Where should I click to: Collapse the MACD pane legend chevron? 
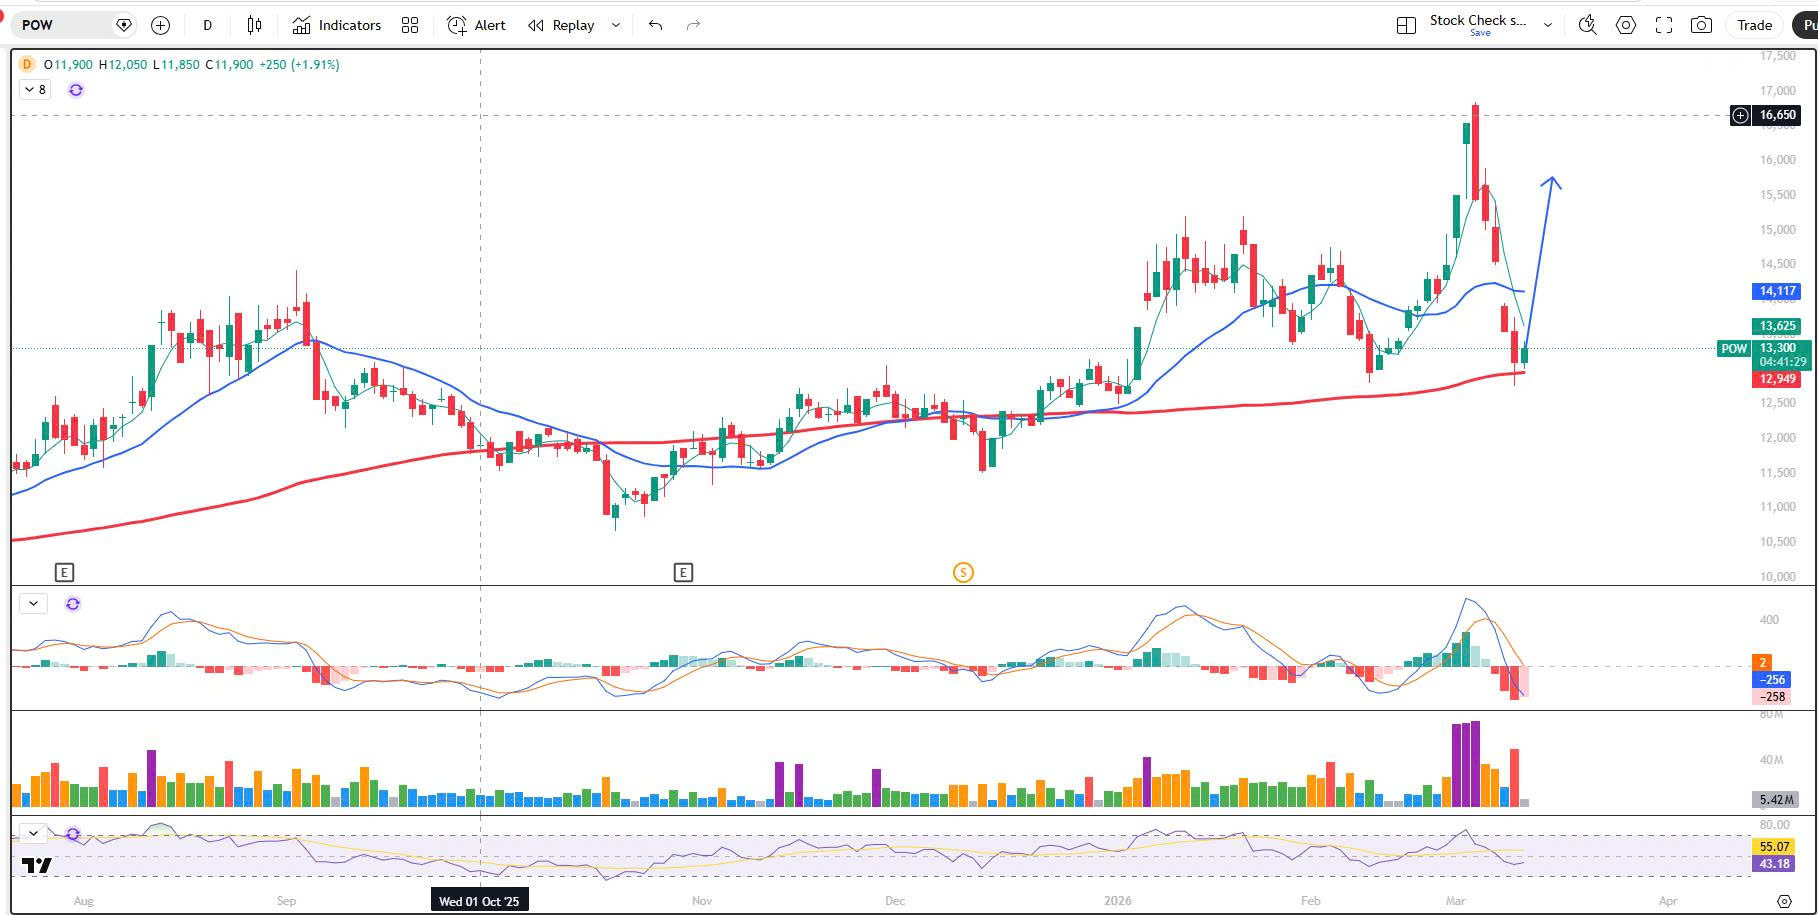point(34,604)
